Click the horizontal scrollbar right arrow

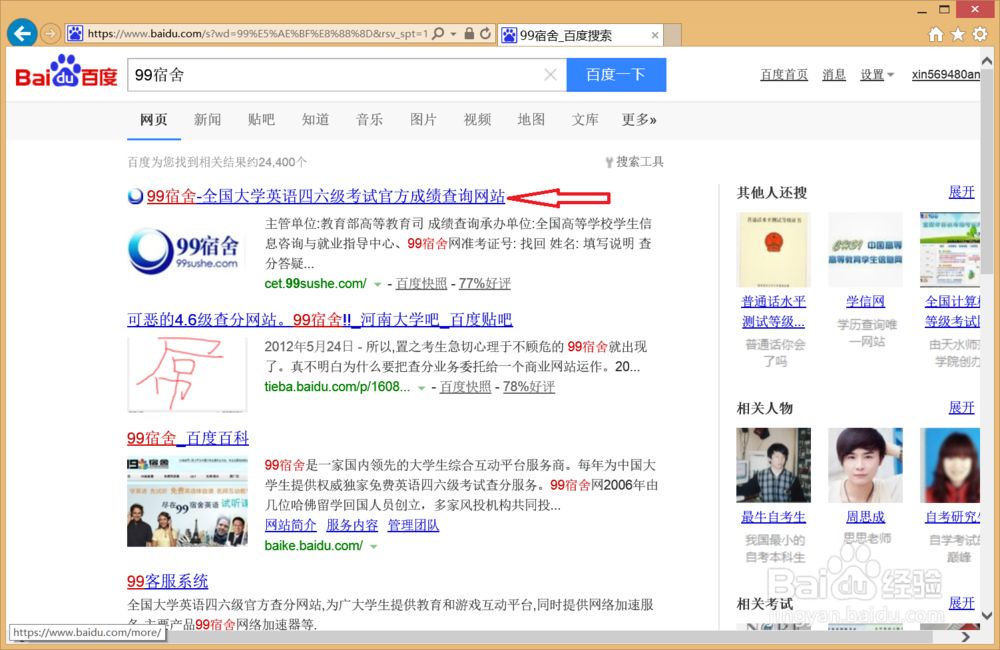tap(966, 637)
